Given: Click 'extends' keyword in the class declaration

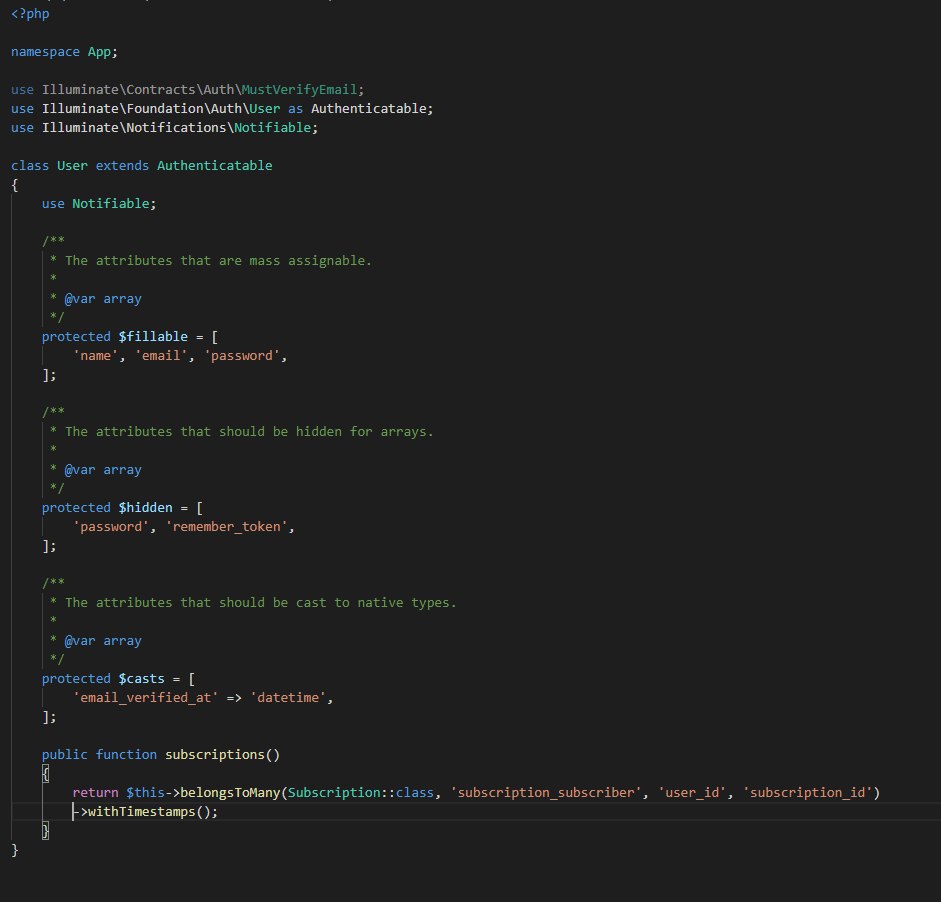Looking at the screenshot, I should pos(122,166).
